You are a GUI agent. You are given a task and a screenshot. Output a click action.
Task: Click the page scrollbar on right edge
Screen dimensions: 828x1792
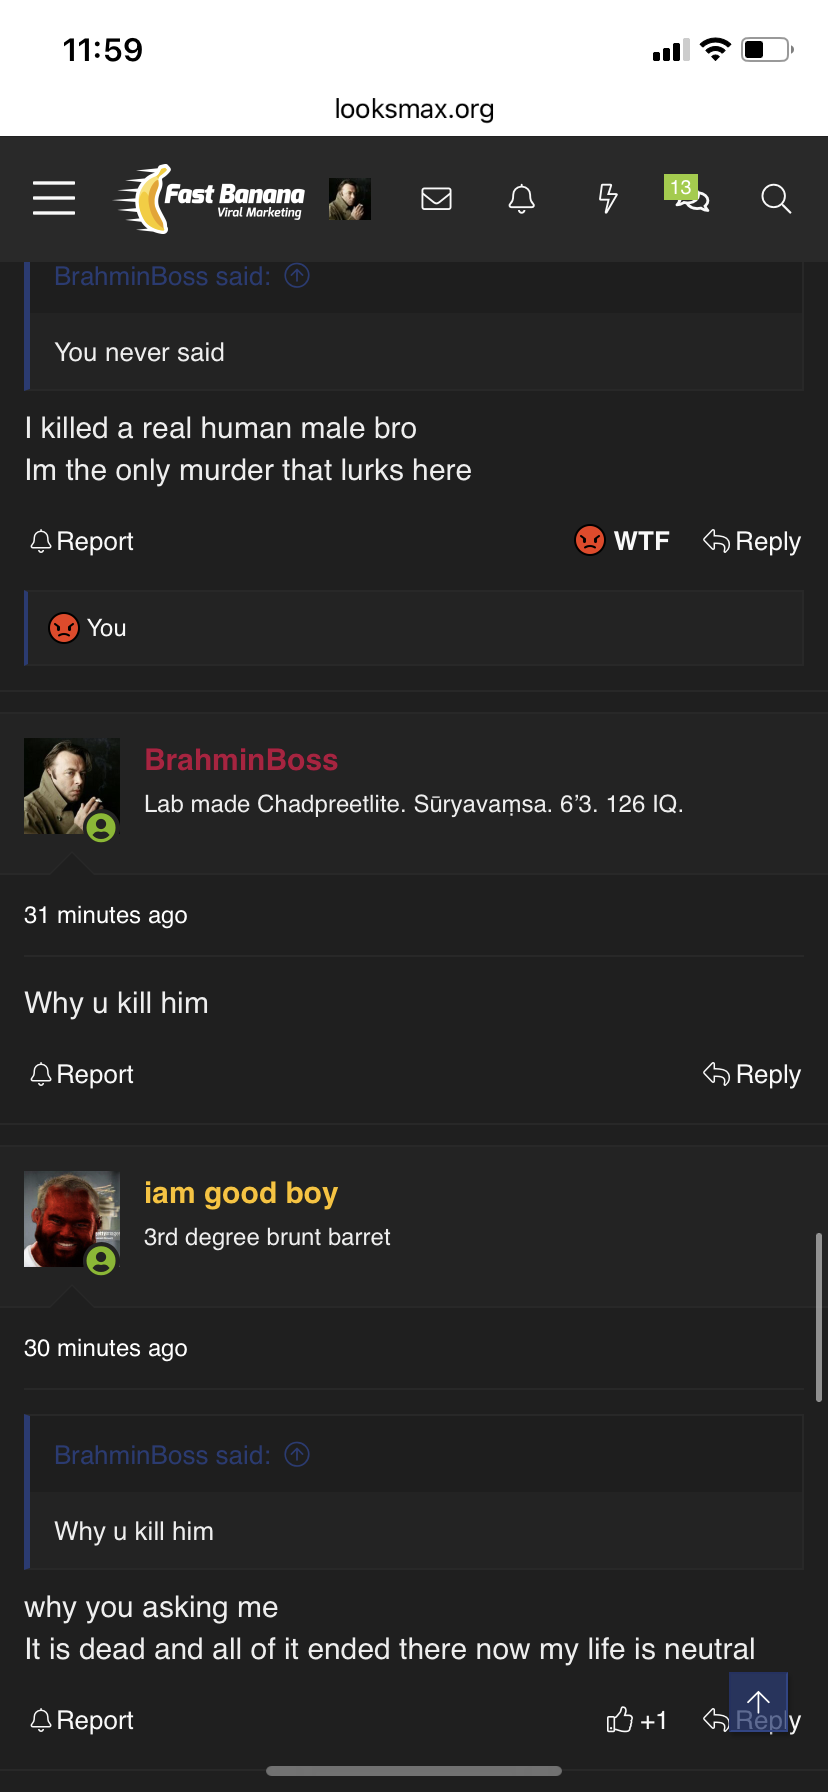819,1317
